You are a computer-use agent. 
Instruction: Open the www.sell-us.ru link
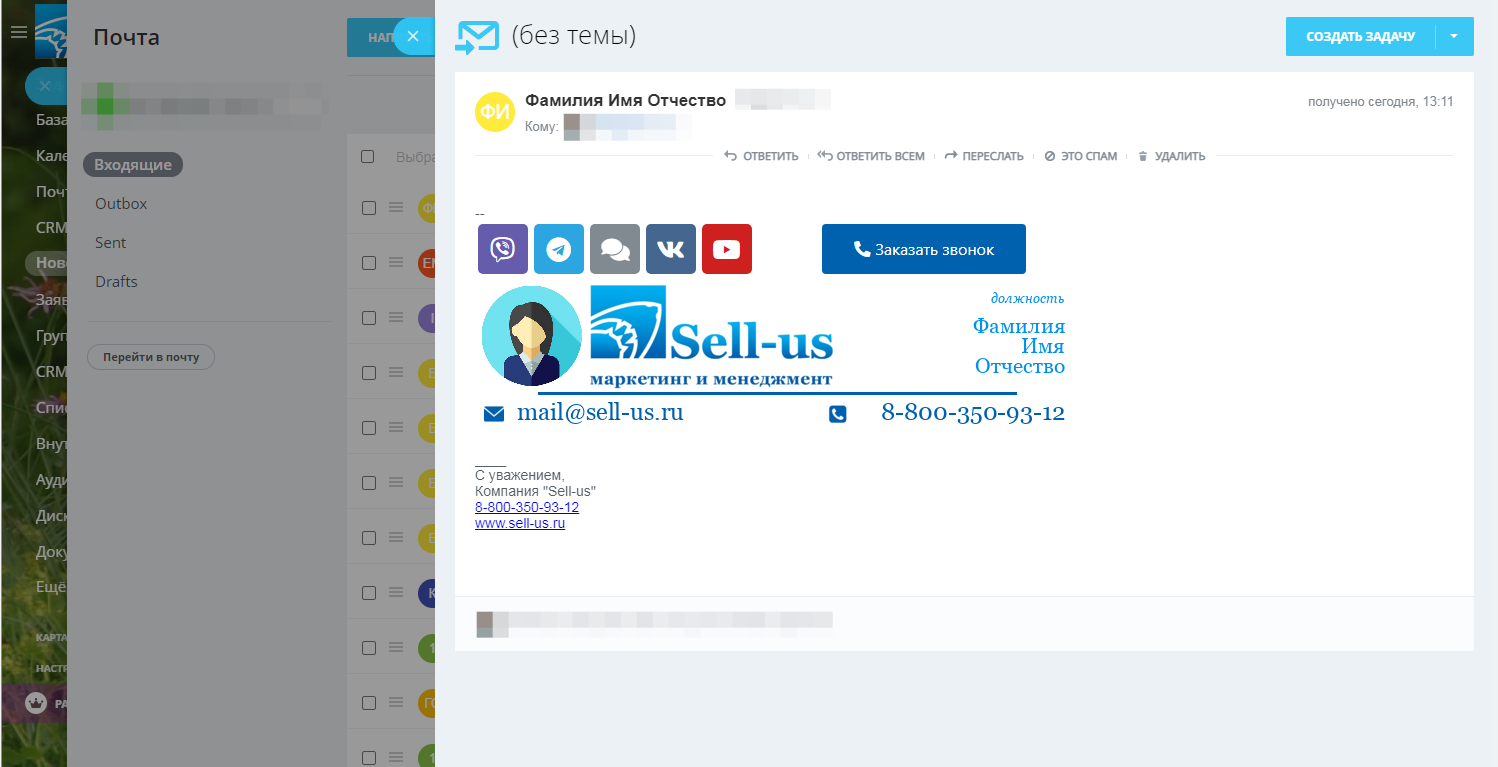(520, 523)
